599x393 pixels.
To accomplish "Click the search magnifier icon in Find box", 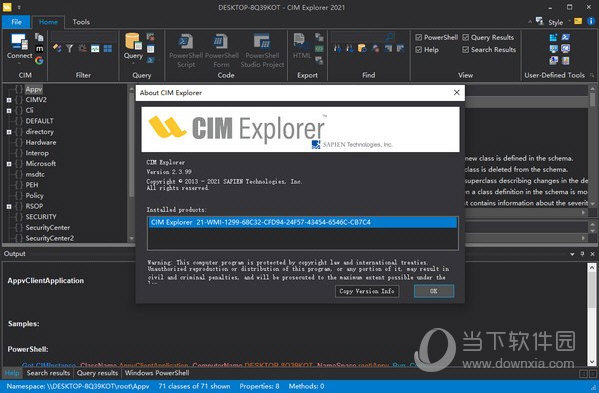I will coord(389,37).
